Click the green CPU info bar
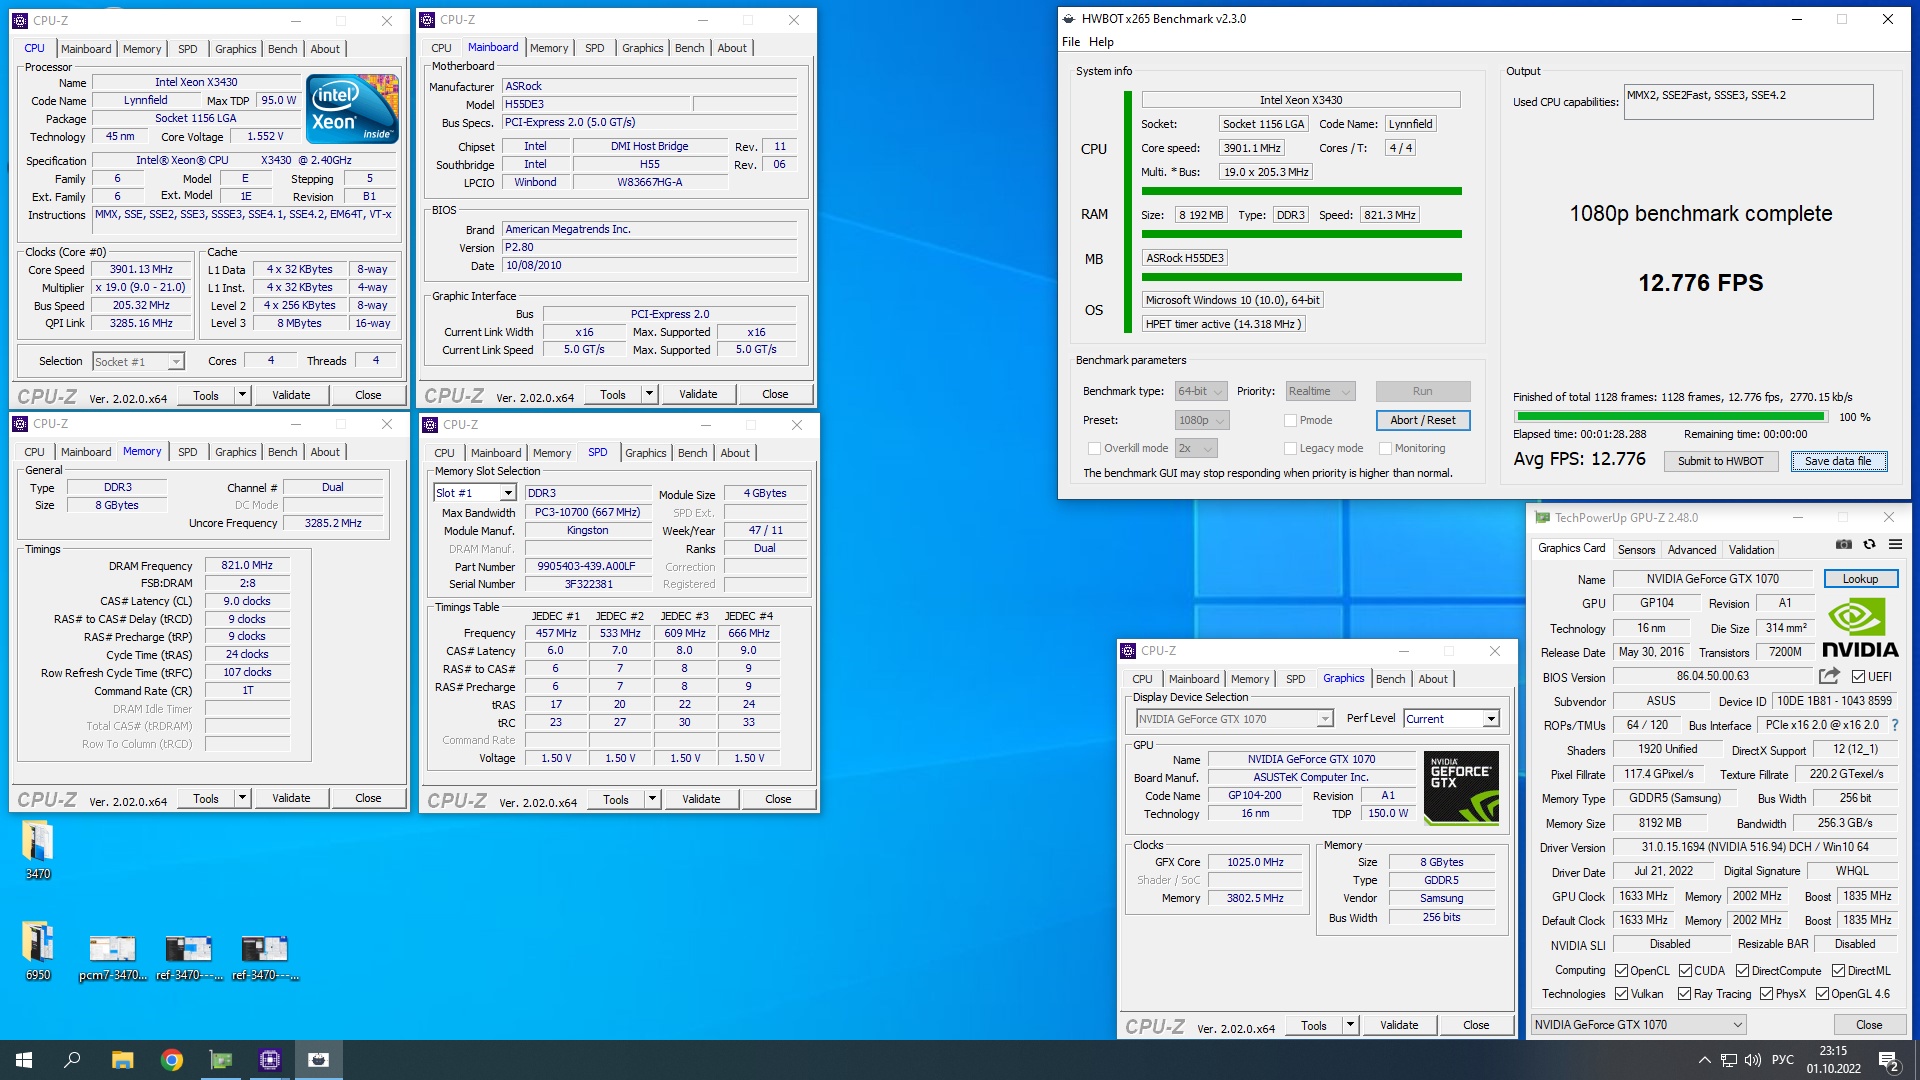1920x1080 pixels. tap(1301, 191)
